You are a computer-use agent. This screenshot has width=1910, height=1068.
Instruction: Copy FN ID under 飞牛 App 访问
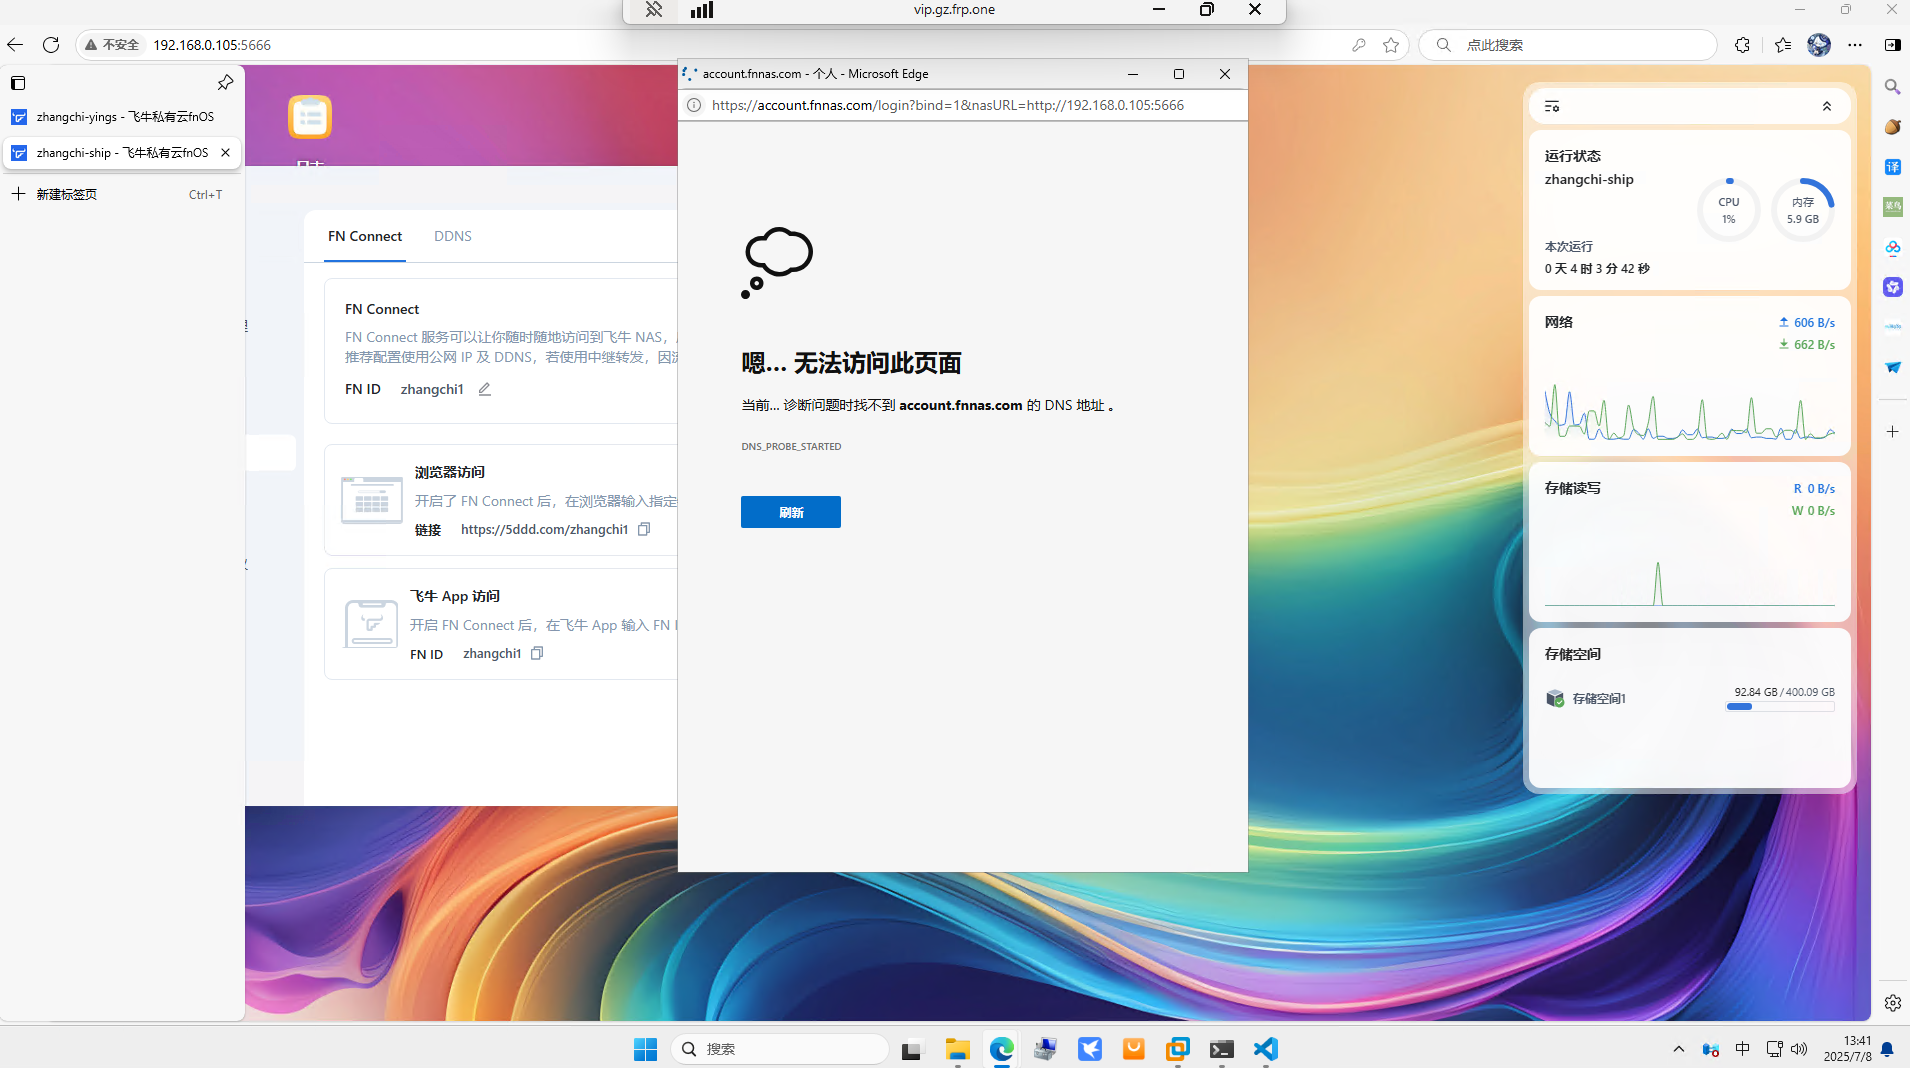pos(537,653)
